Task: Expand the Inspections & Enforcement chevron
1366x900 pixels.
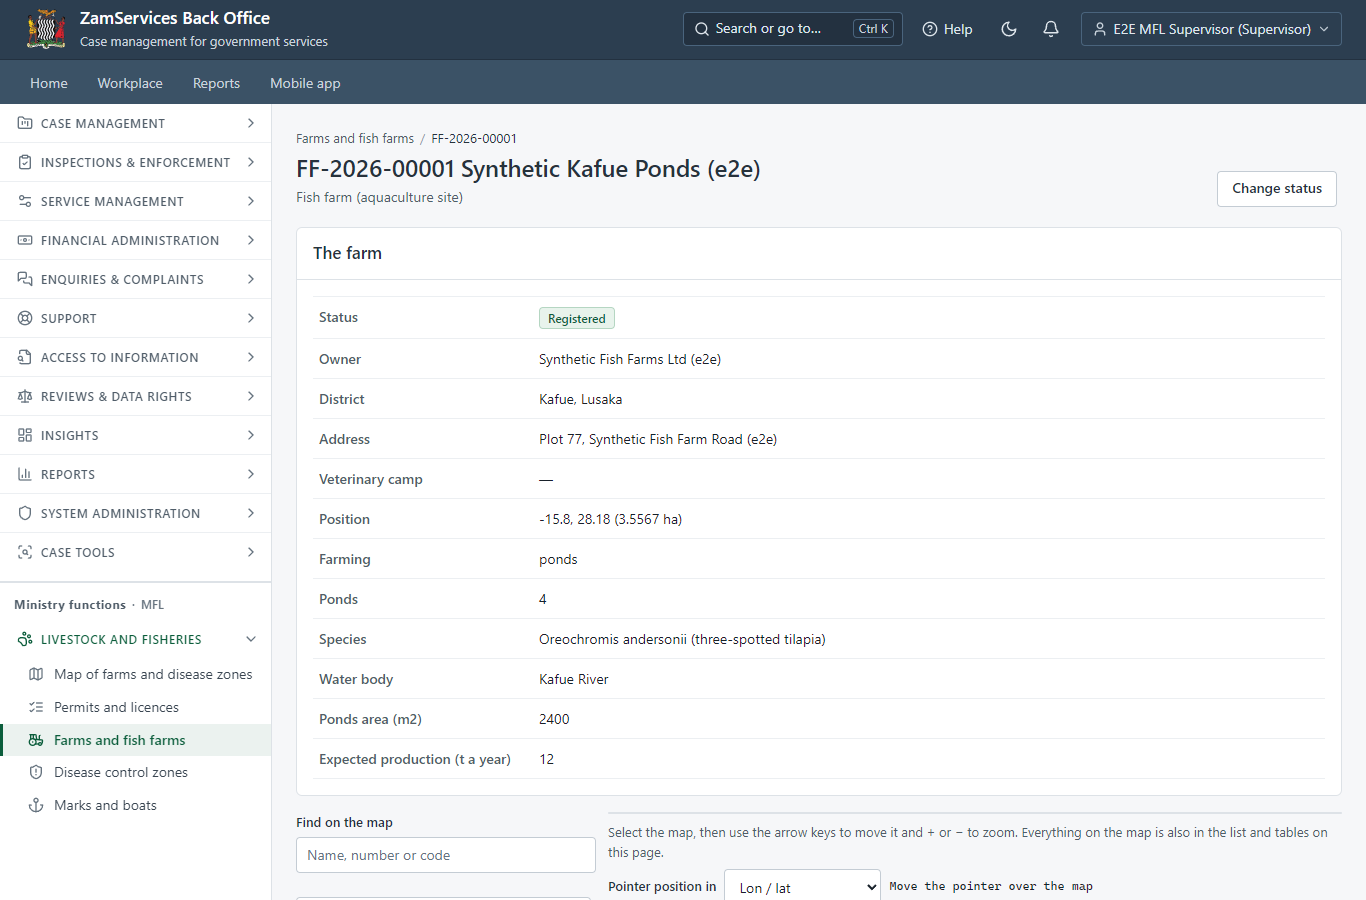Action: click(251, 162)
